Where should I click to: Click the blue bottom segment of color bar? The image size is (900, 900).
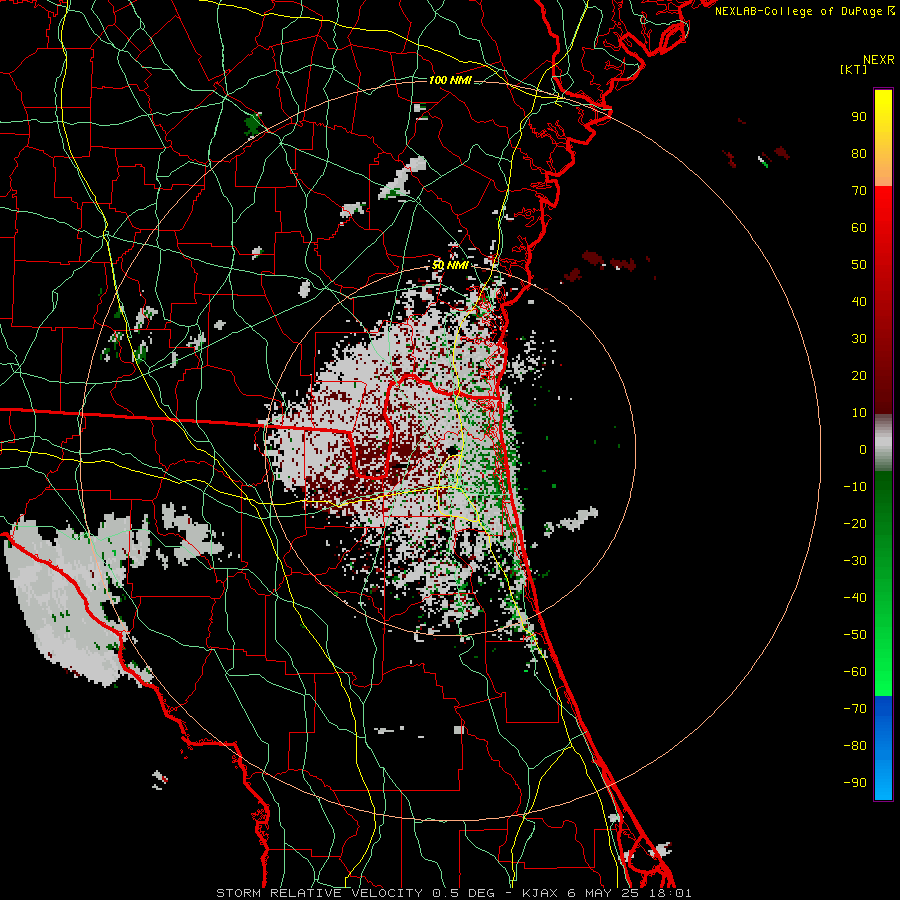[883, 748]
